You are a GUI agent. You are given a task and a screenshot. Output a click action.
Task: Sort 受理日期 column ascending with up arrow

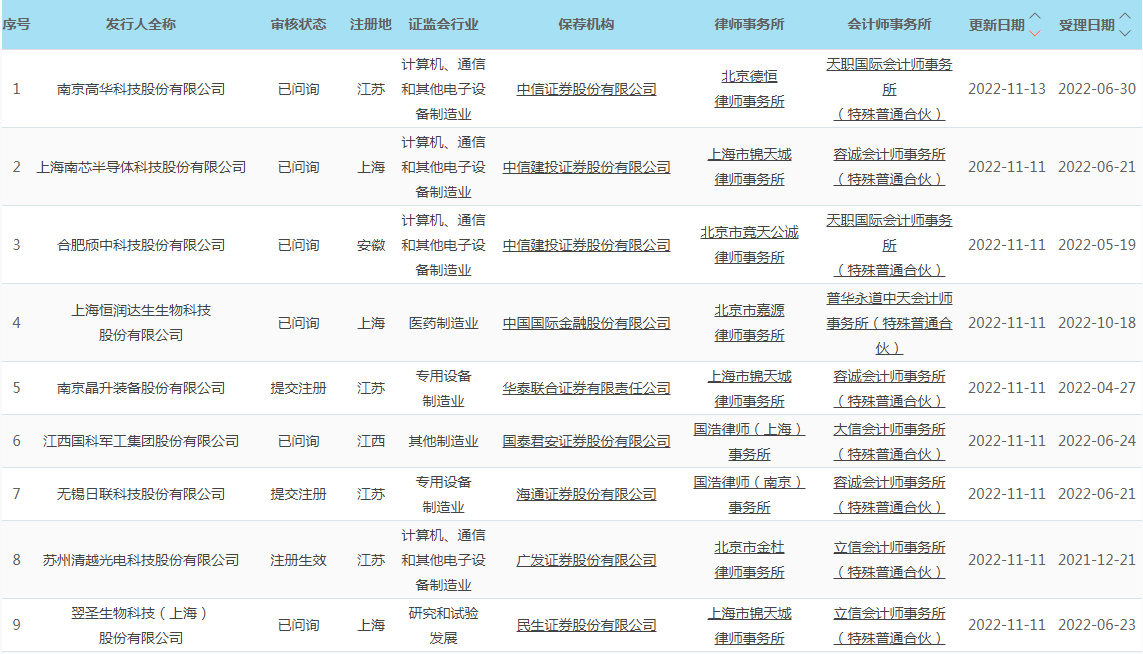[1125, 17]
